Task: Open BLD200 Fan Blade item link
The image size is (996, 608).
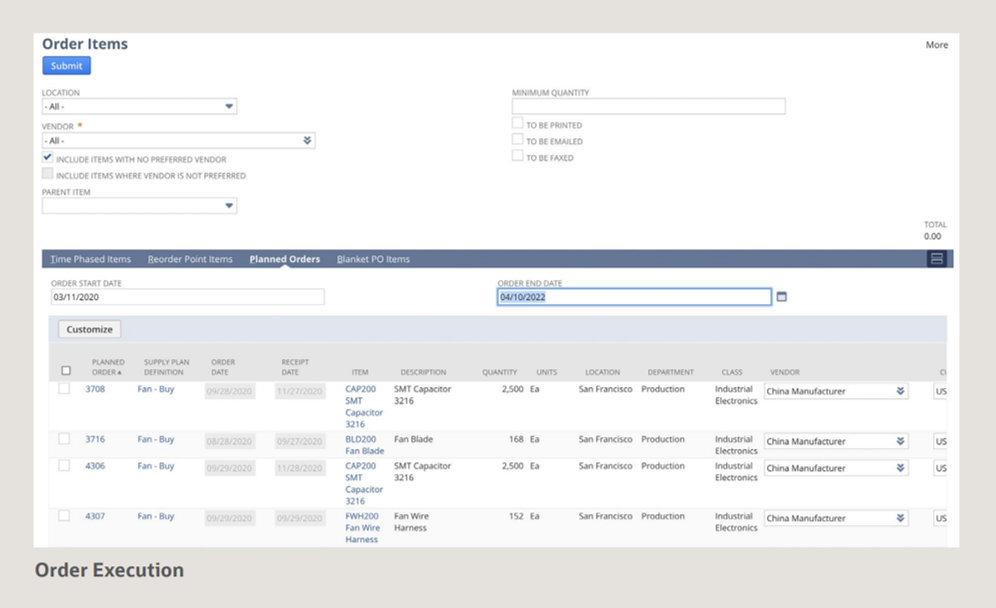Action: [x=365, y=445]
